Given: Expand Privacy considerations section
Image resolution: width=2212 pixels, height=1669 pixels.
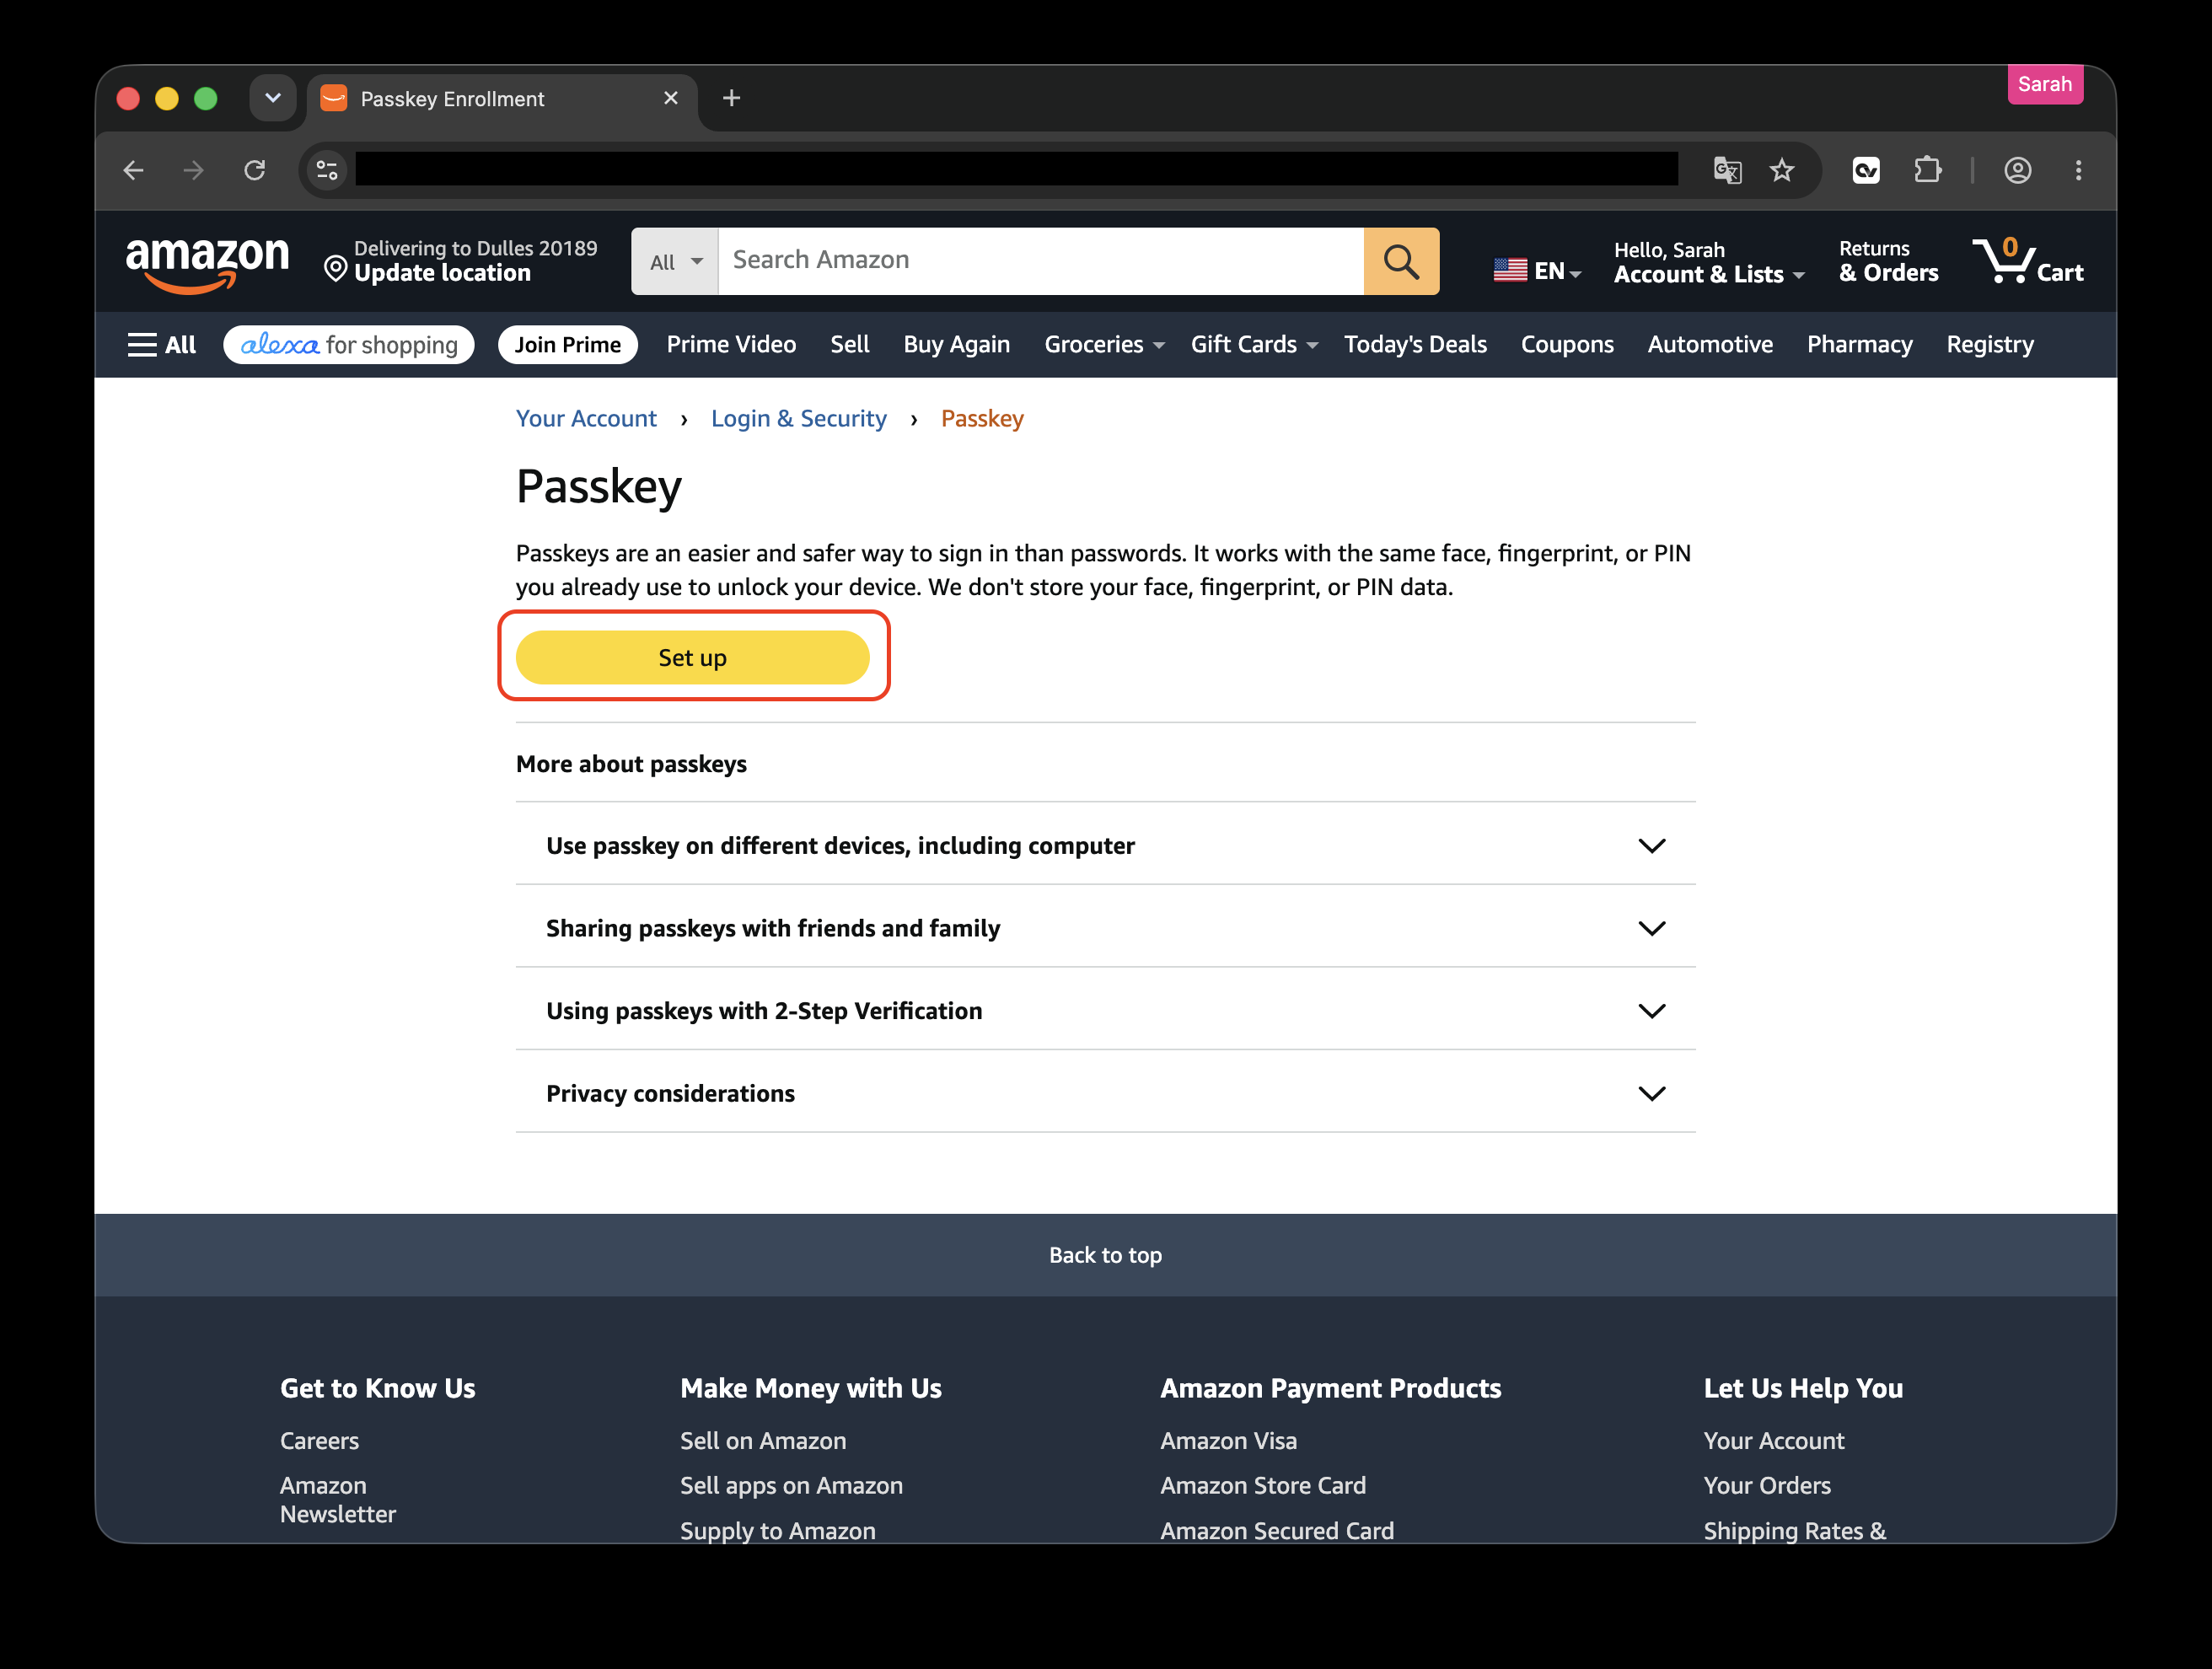Looking at the screenshot, I should pos(1105,1093).
